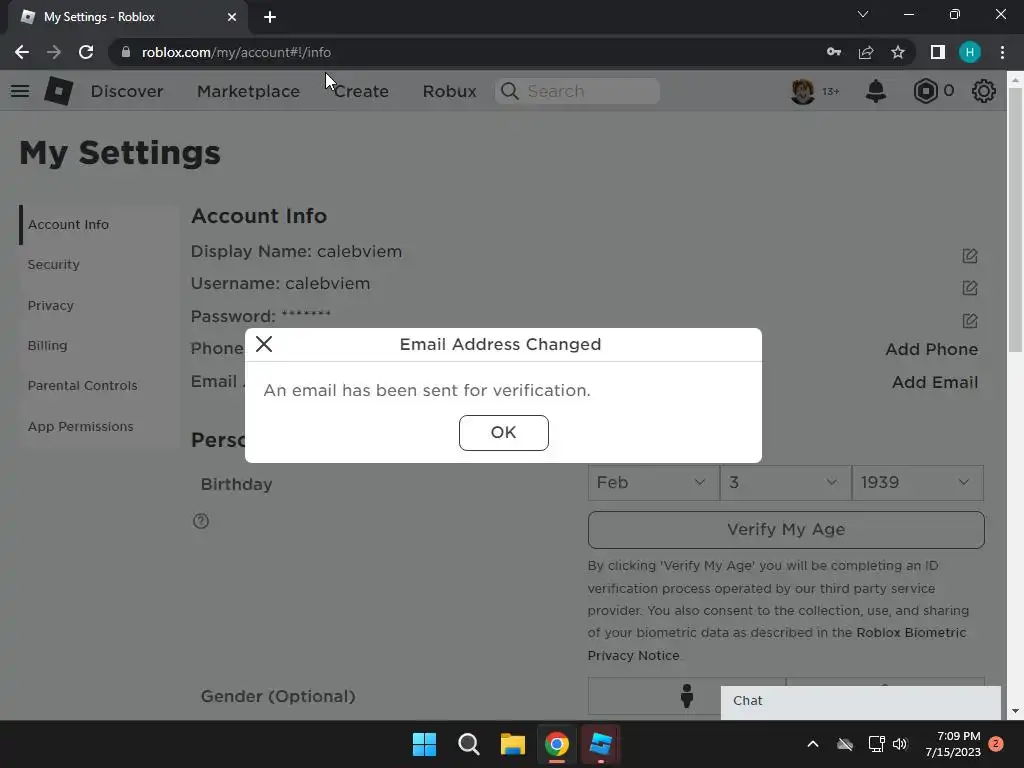
Task: Open the Roblox Biometric Privacy Notice link
Action: click(776, 644)
